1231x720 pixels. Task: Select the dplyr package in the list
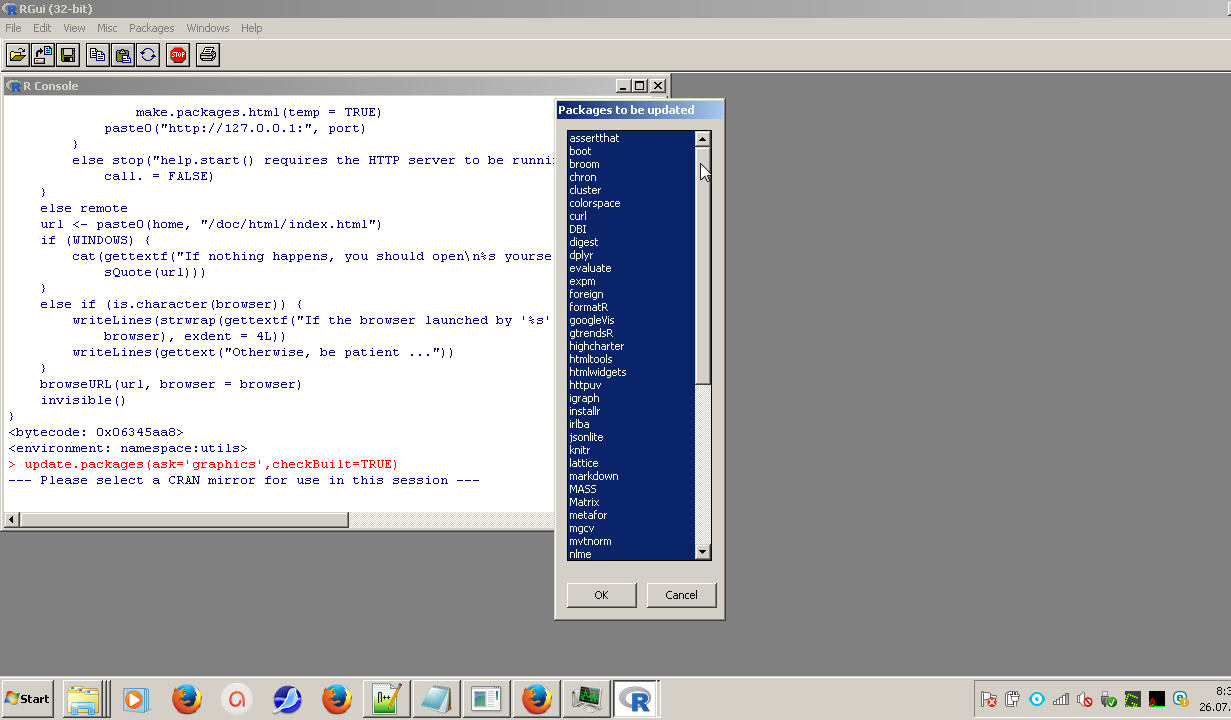[581, 255]
